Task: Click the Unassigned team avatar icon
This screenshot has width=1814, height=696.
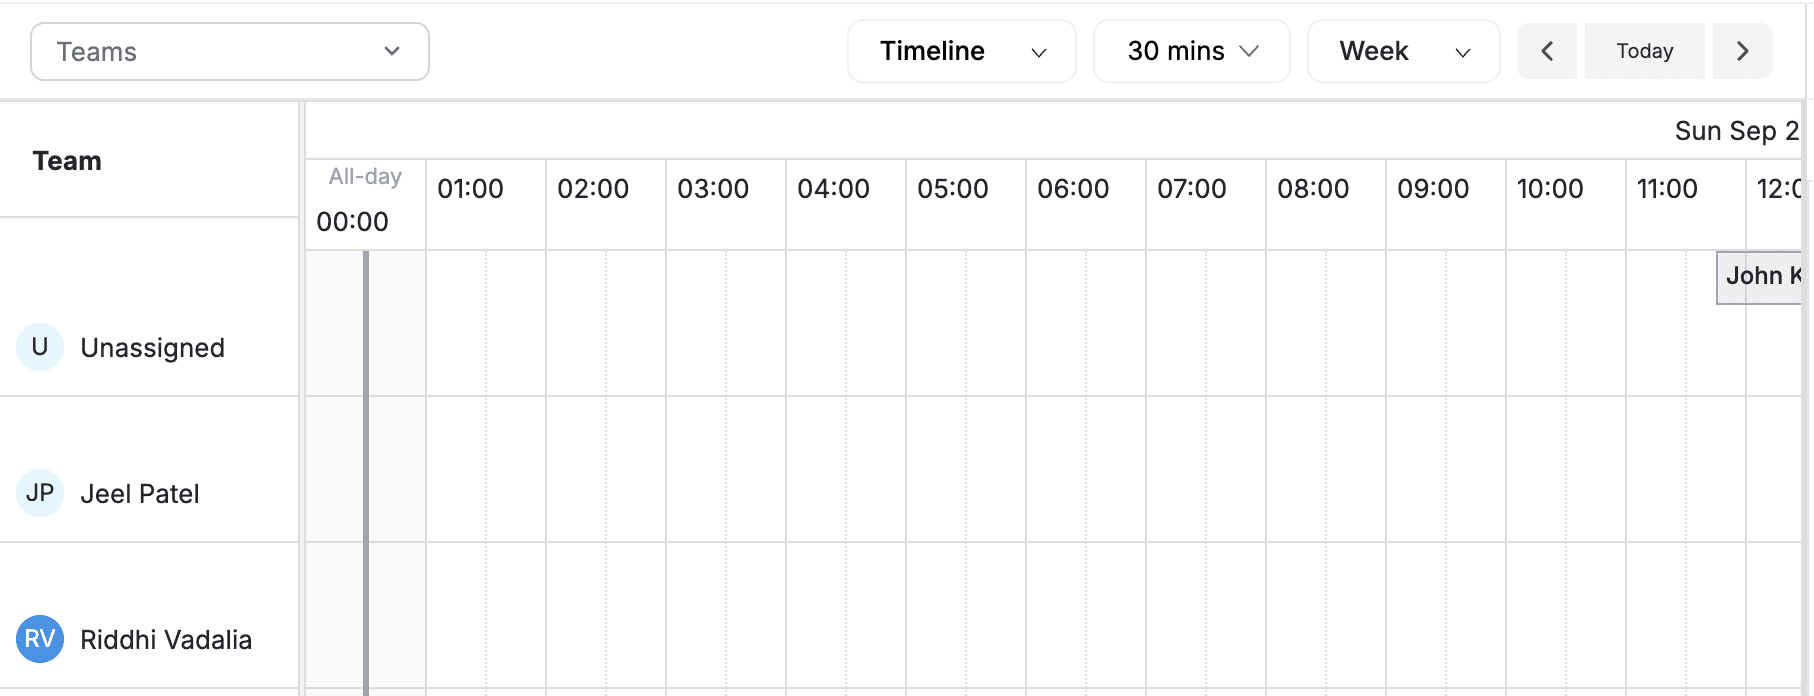Action: 39,347
